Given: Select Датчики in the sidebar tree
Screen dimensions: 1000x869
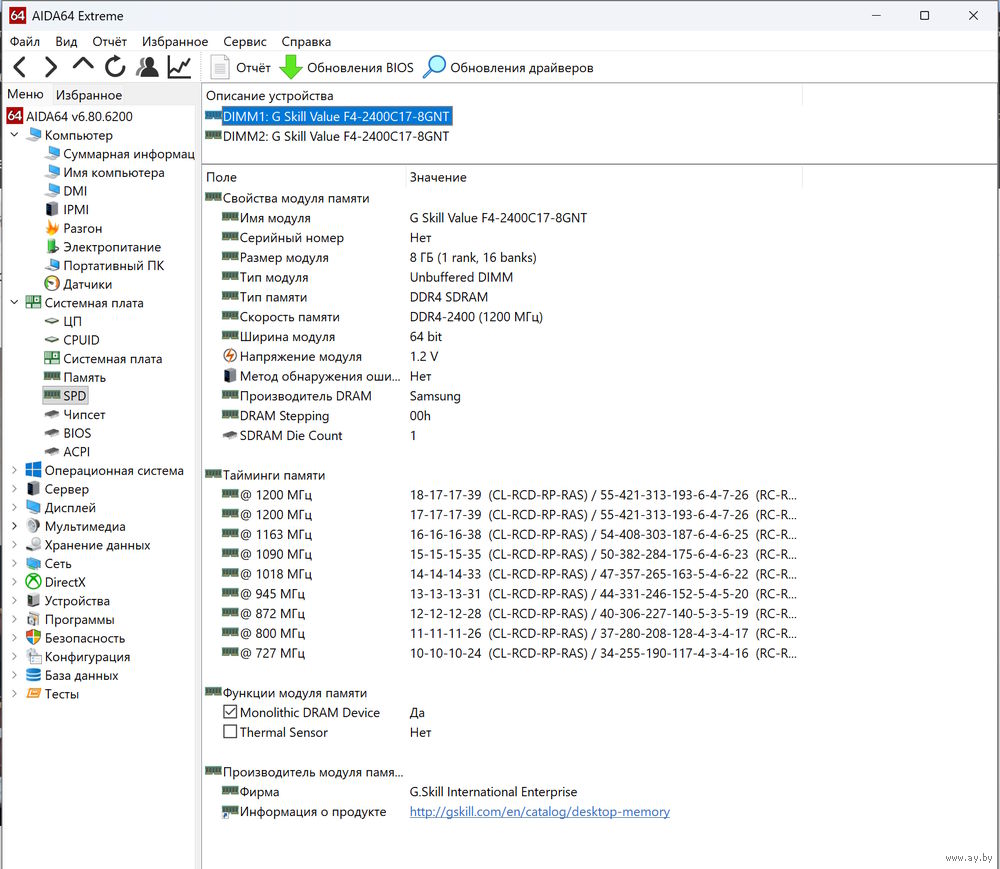Looking at the screenshot, I should pos(87,284).
